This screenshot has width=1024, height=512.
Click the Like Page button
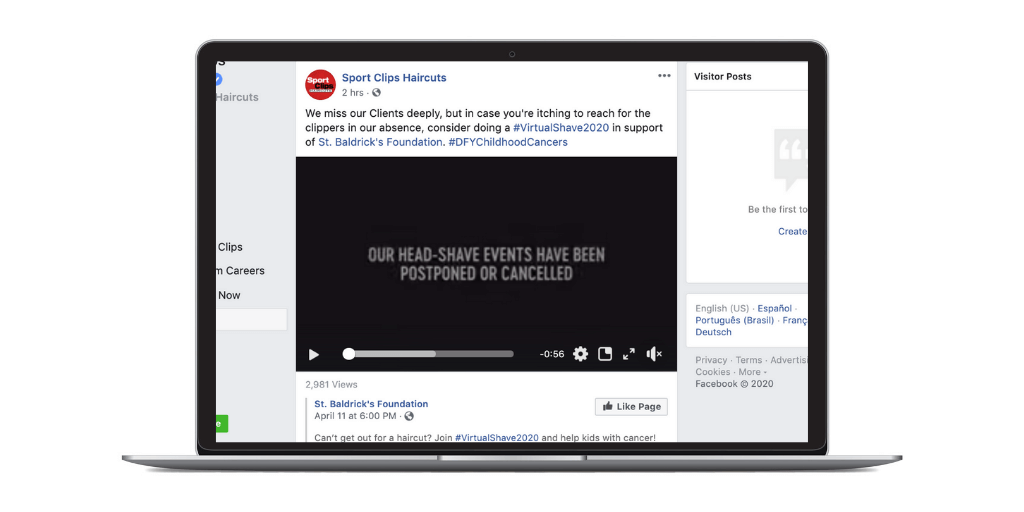coord(632,407)
